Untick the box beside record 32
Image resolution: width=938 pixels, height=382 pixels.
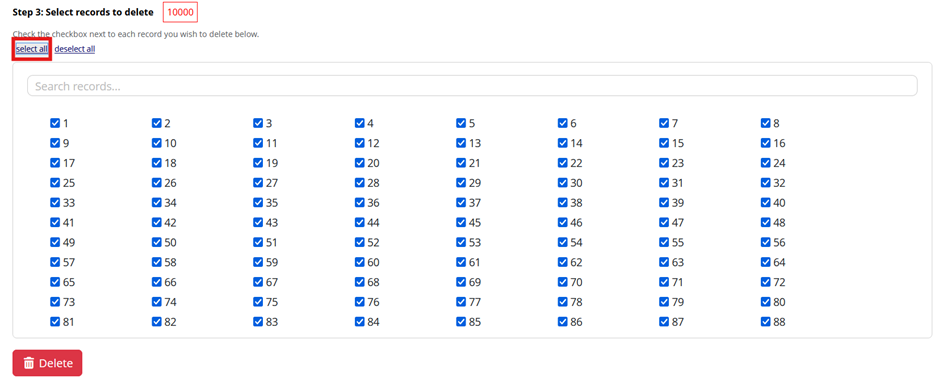click(766, 182)
